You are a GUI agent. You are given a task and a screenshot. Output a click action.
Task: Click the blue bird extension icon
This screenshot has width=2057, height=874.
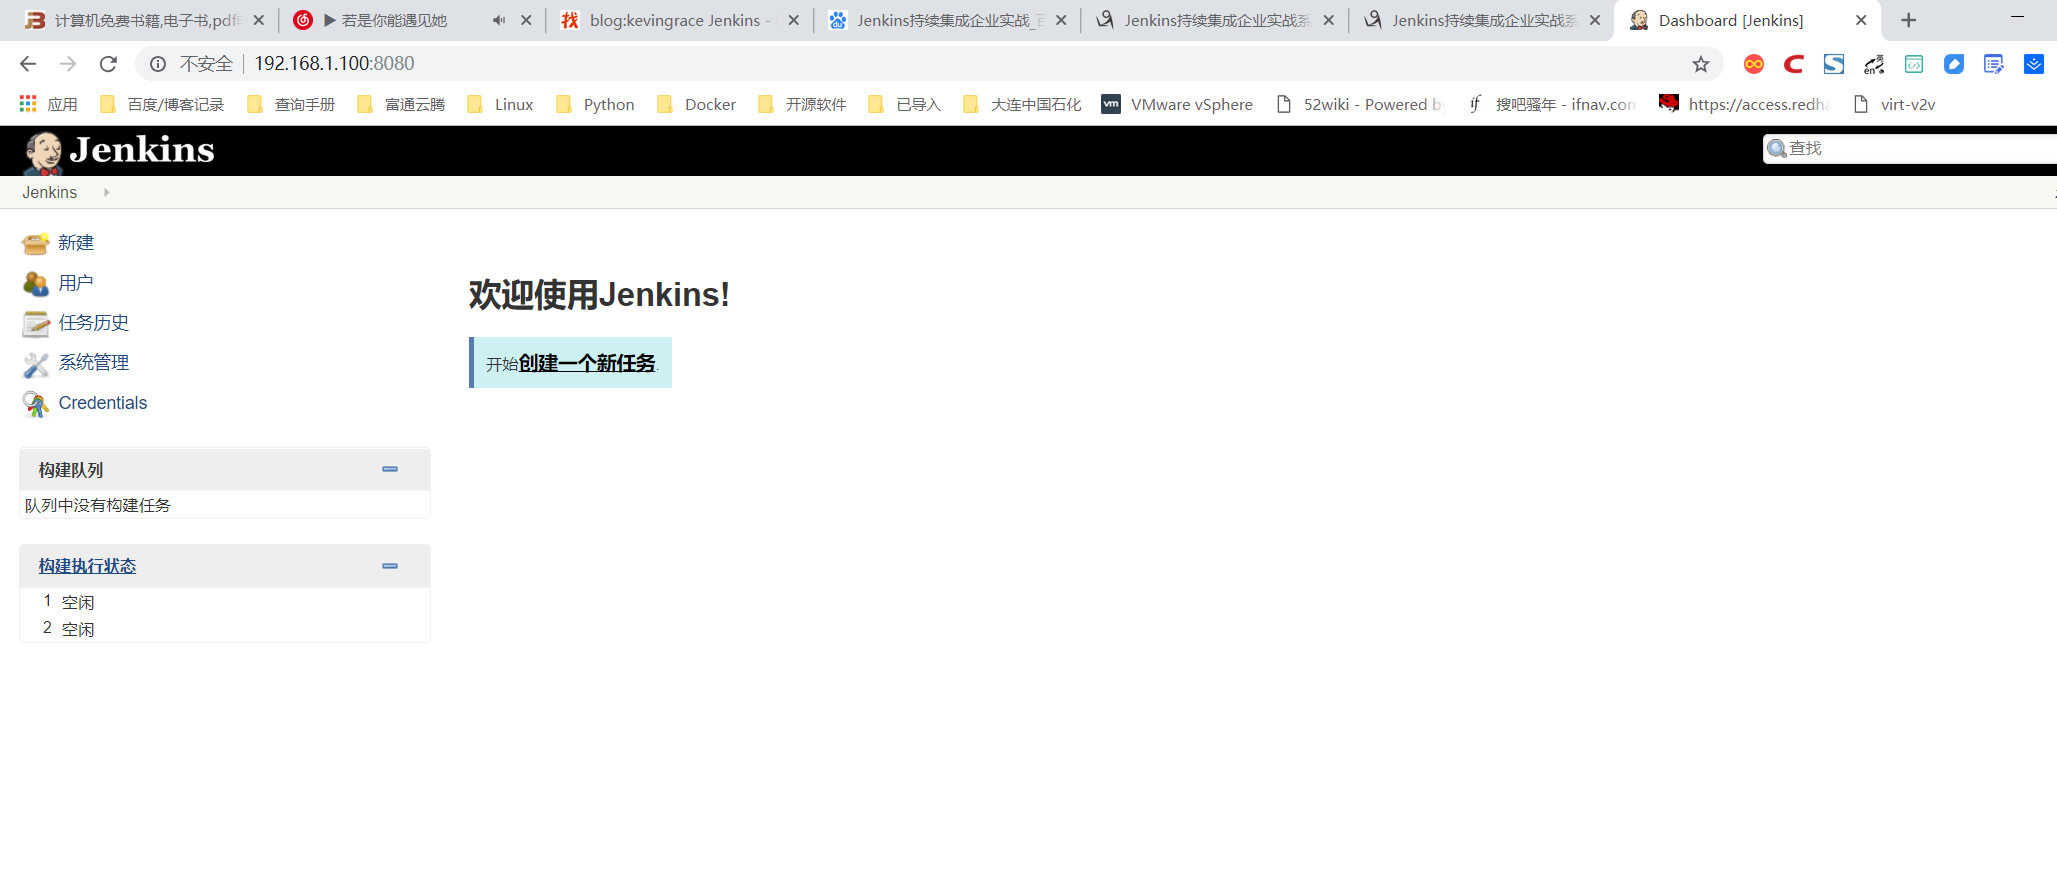tap(1954, 64)
